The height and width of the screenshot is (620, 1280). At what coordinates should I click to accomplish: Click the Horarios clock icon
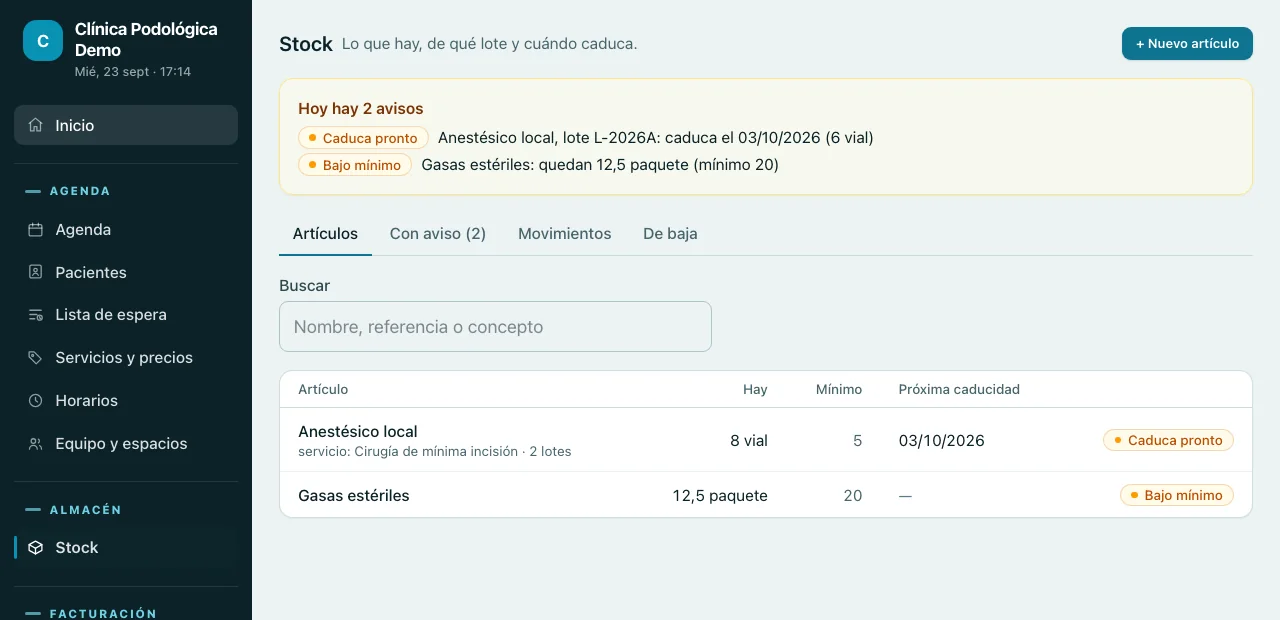36,401
